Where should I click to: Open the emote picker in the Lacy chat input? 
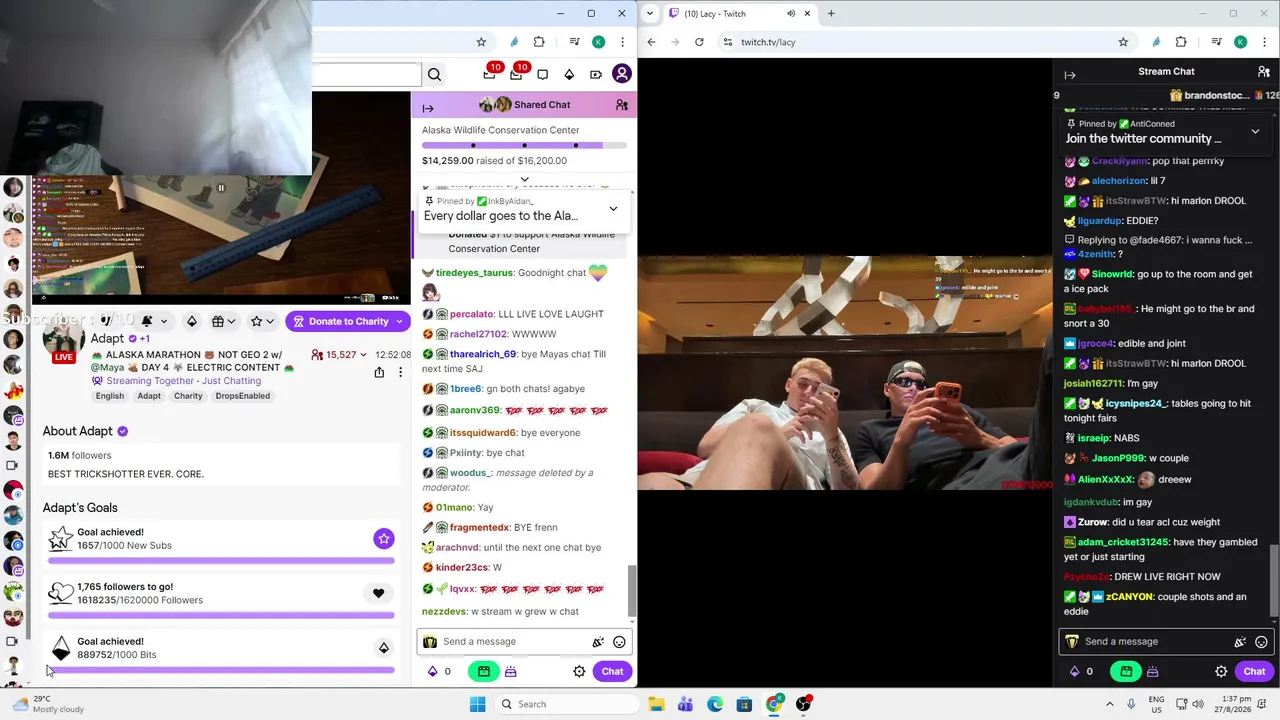coord(1261,642)
